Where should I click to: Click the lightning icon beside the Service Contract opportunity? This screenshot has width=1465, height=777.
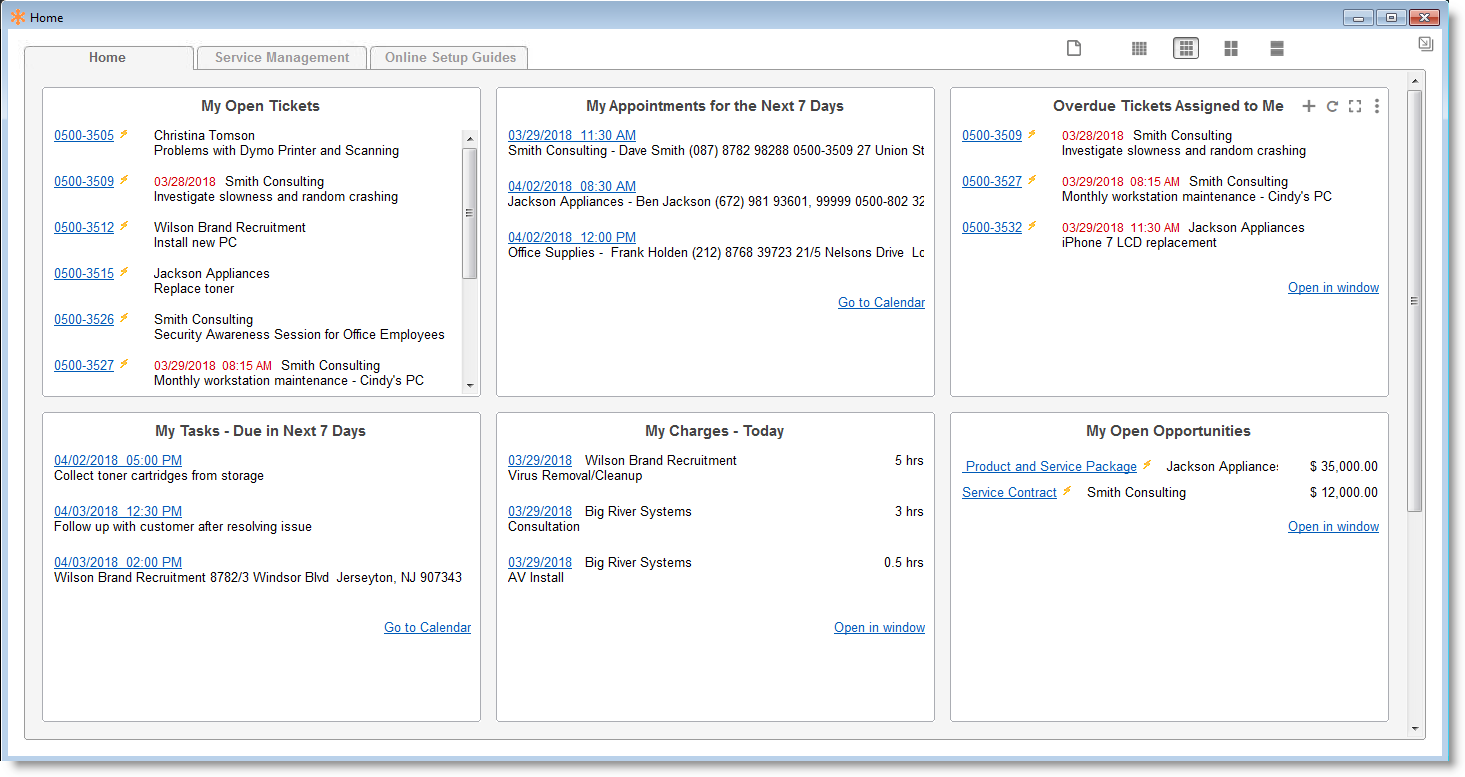pyautogui.click(x=1067, y=491)
